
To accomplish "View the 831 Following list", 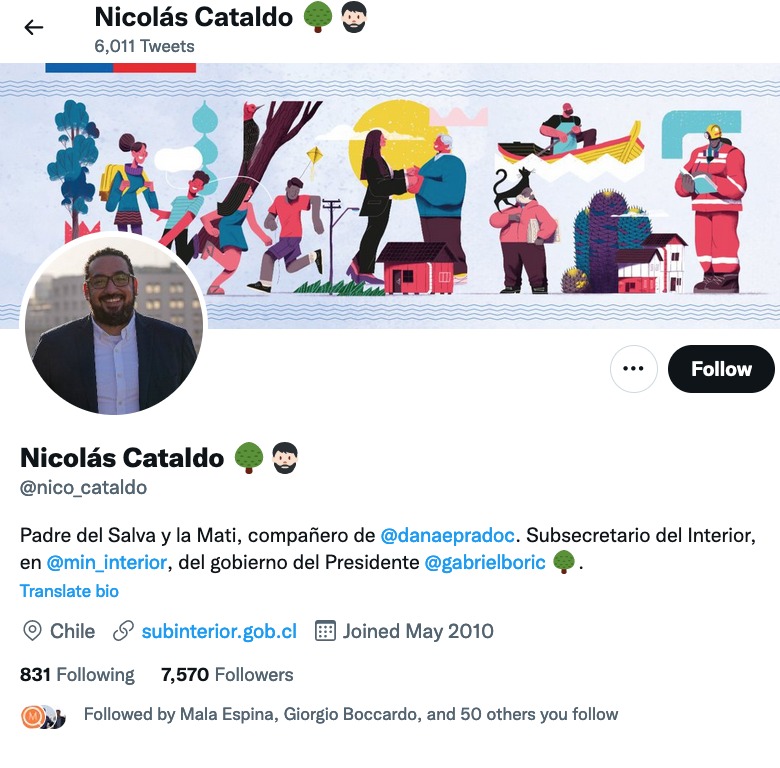I will [77, 674].
